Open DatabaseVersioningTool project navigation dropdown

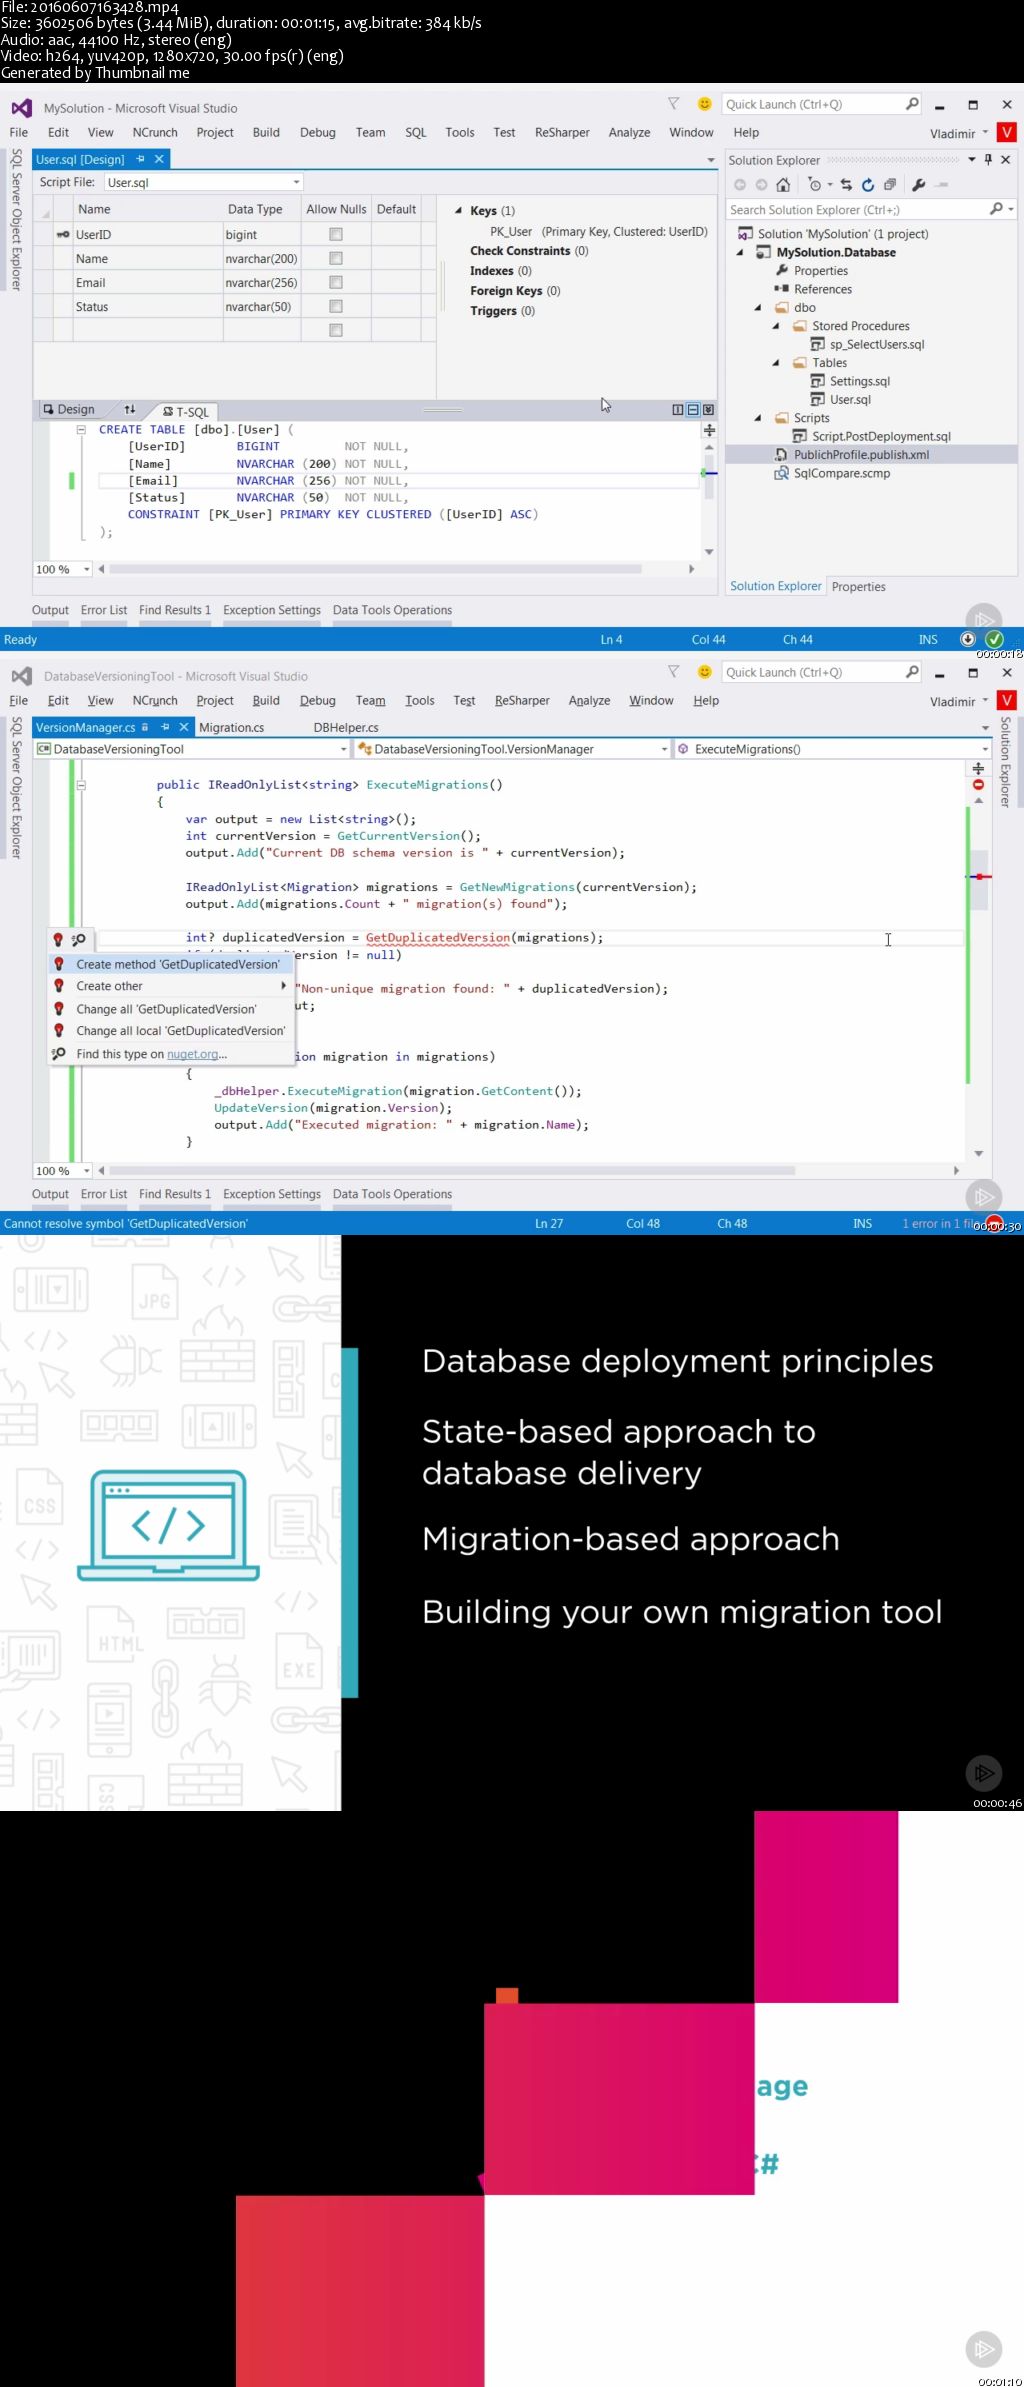(343, 749)
